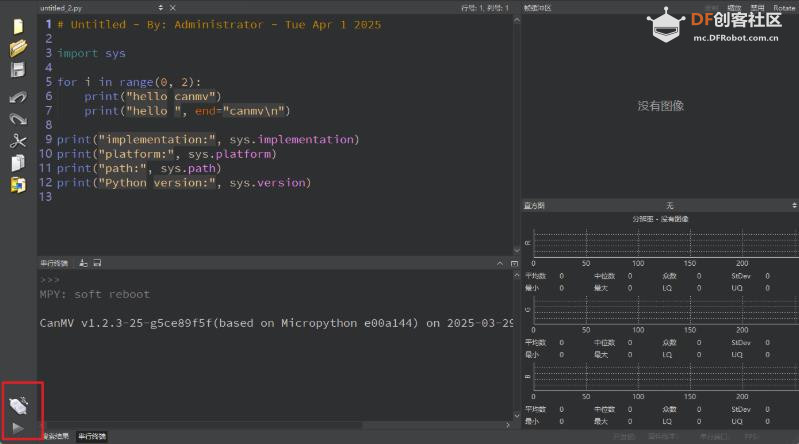Switch to the Serial Terminal tab at bottom
Image resolution: width=799 pixels, height=444 pixels.
tap(92, 437)
